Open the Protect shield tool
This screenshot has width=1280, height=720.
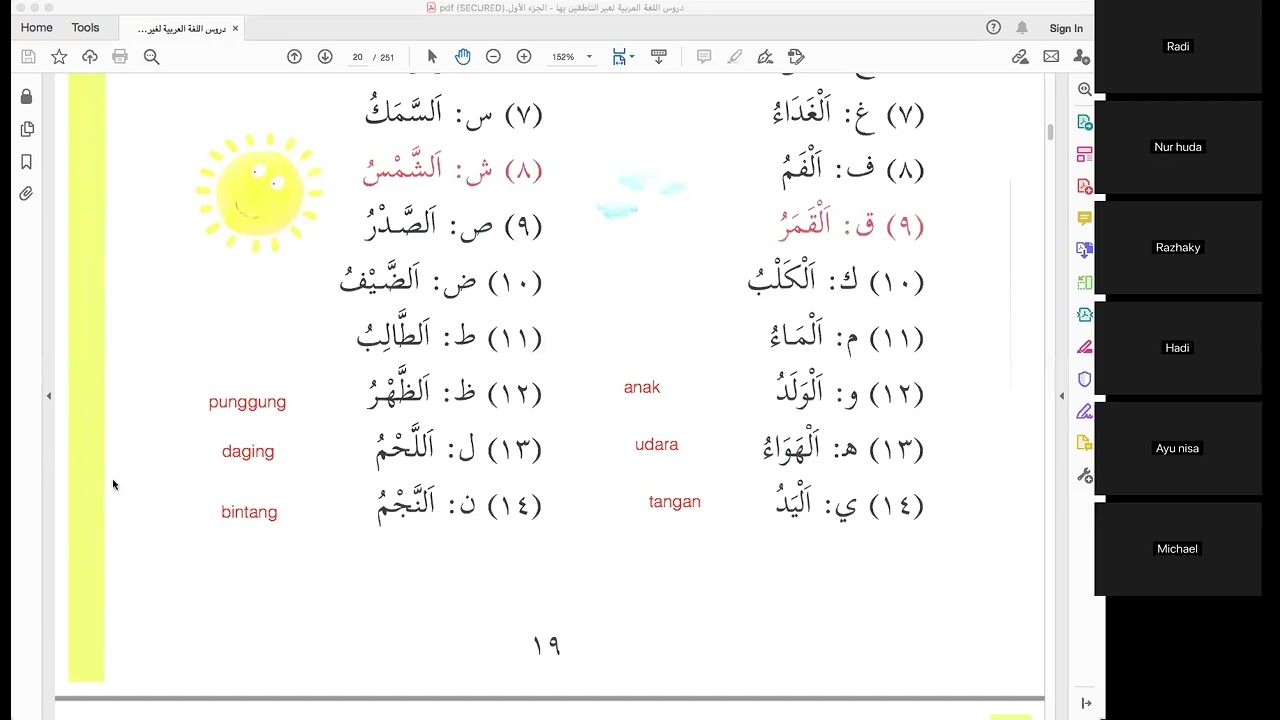(x=1084, y=379)
